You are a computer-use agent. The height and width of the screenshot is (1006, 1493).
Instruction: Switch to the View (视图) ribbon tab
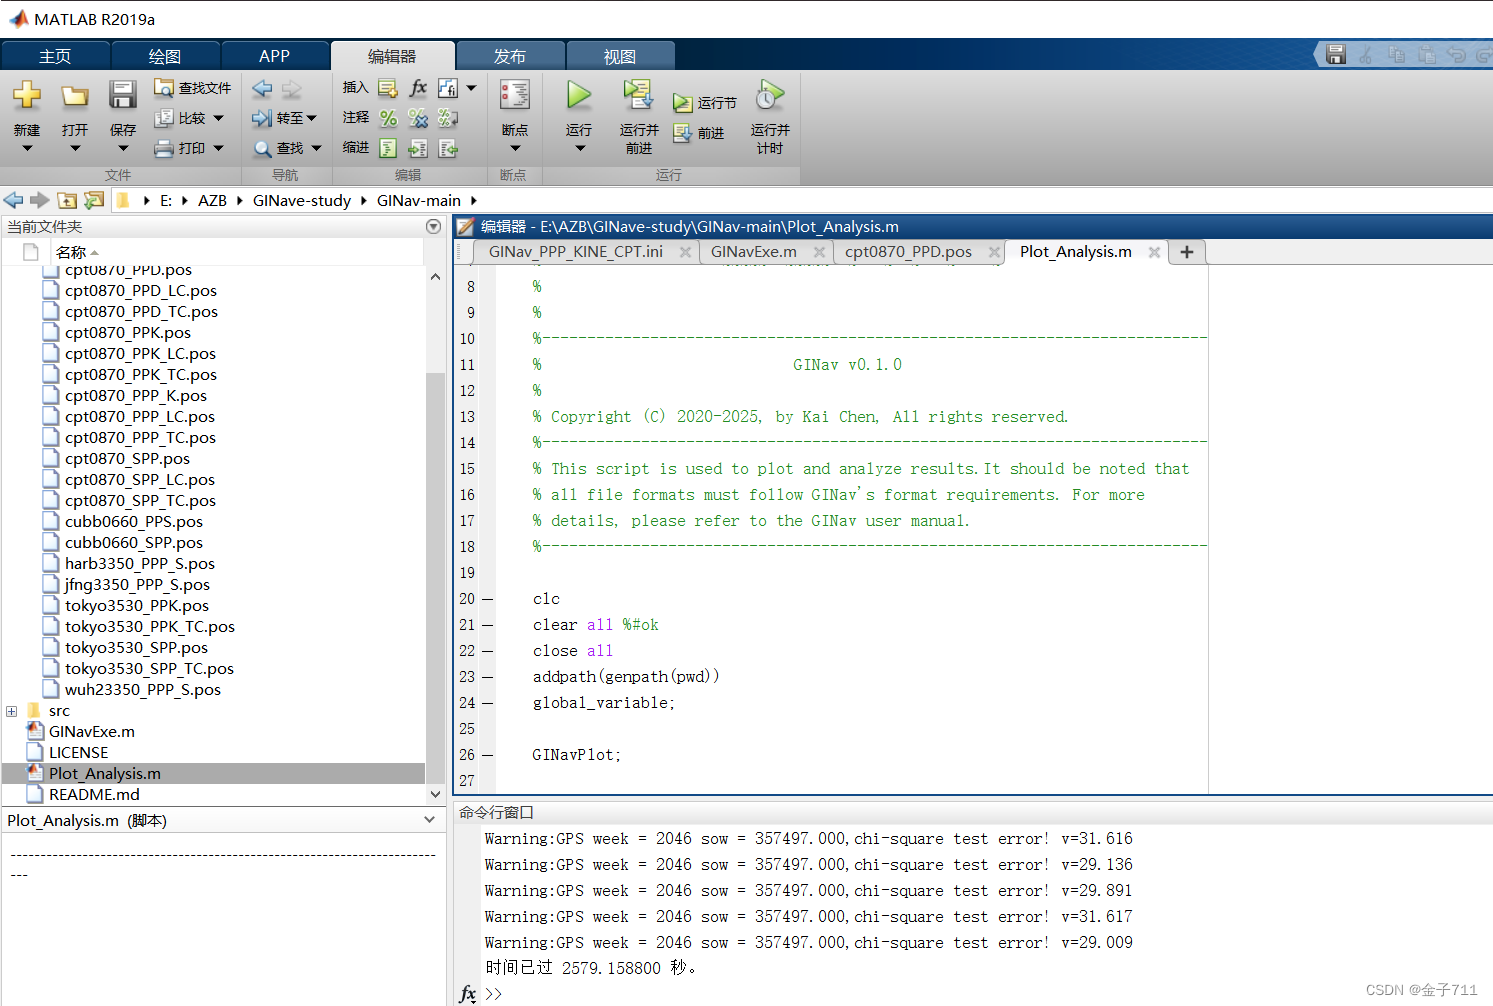click(620, 56)
